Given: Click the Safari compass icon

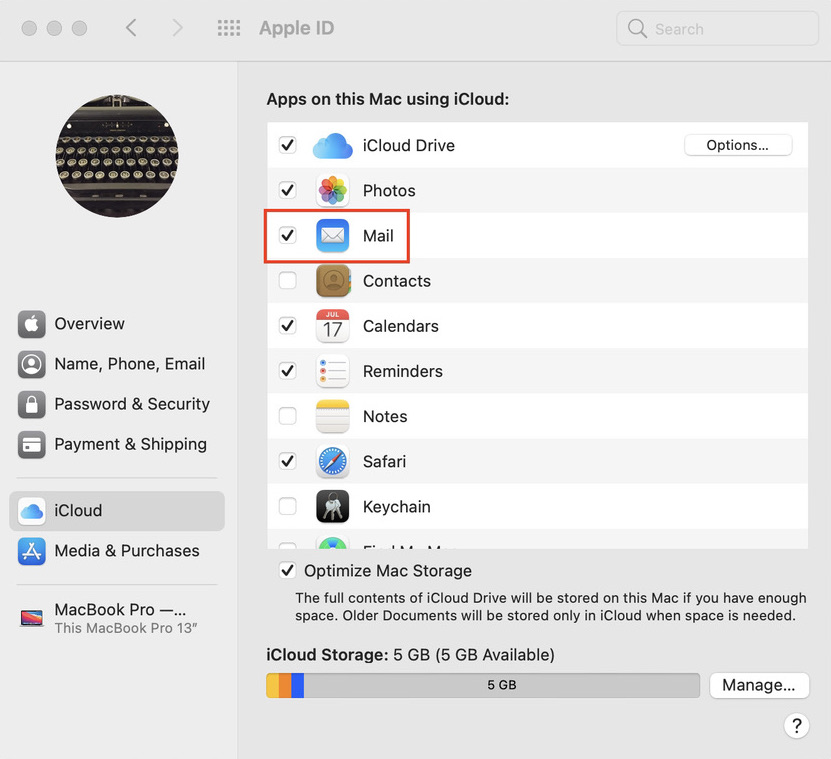Looking at the screenshot, I should 332,461.
